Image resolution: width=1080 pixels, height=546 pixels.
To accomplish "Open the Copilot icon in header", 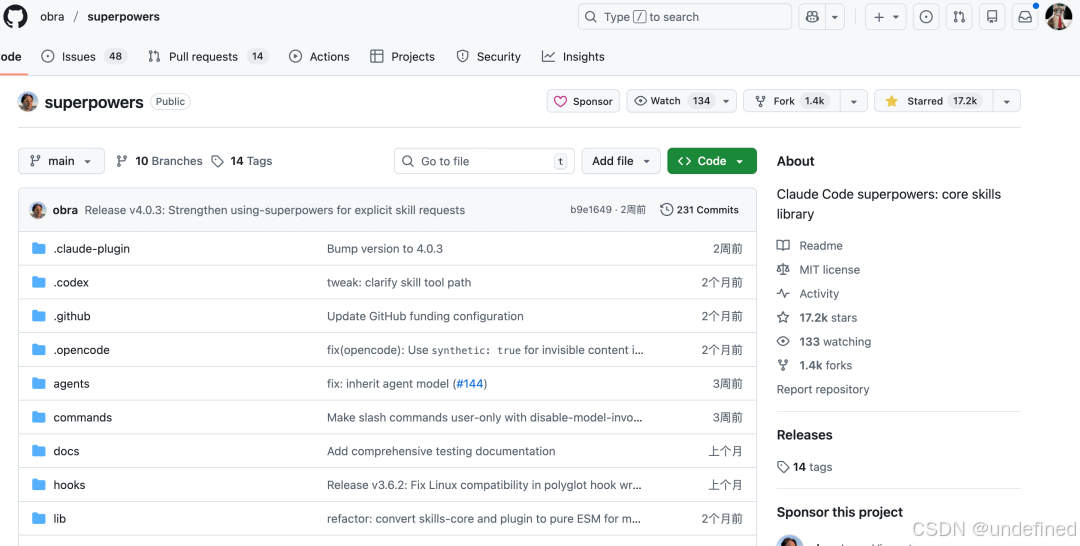I will coord(812,17).
